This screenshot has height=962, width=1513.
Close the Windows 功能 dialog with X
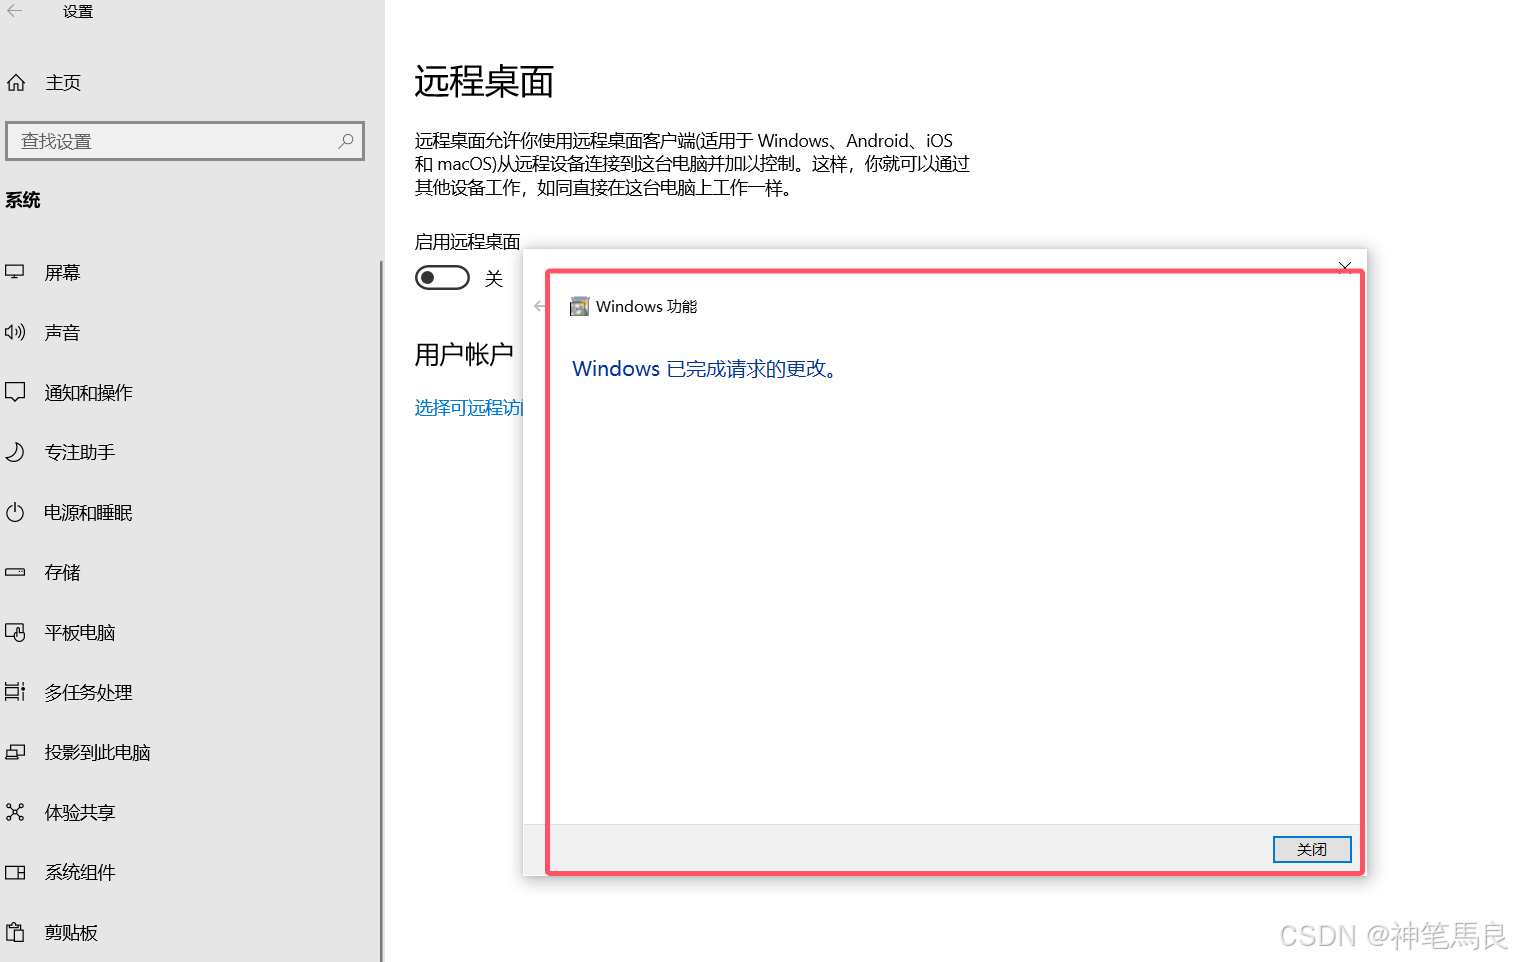tap(1345, 267)
